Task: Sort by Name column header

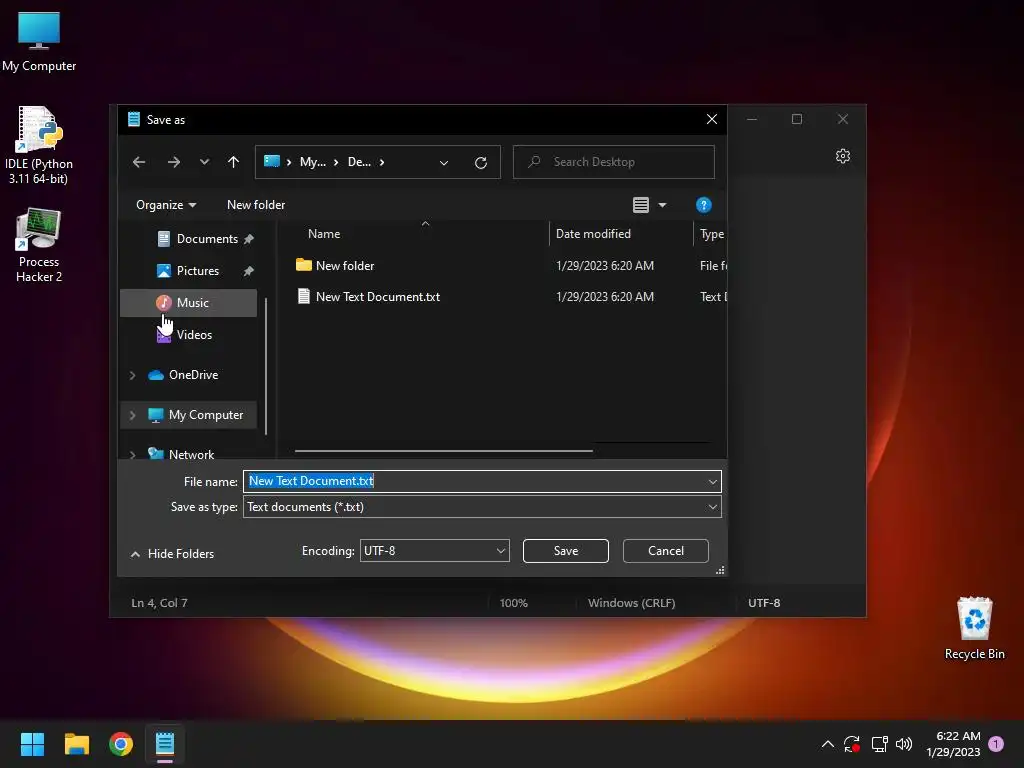Action: [324, 234]
